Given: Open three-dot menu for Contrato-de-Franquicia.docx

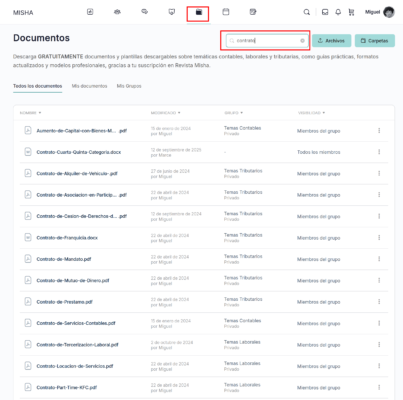Looking at the screenshot, I should pyautogui.click(x=379, y=238).
